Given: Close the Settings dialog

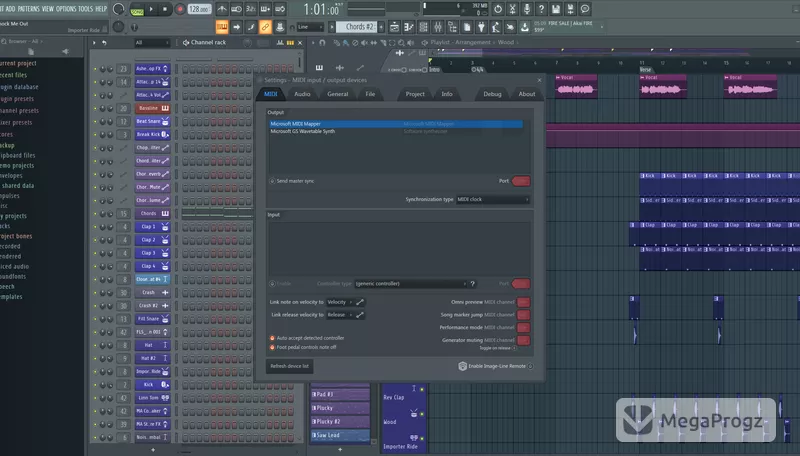Looking at the screenshot, I should 539,80.
